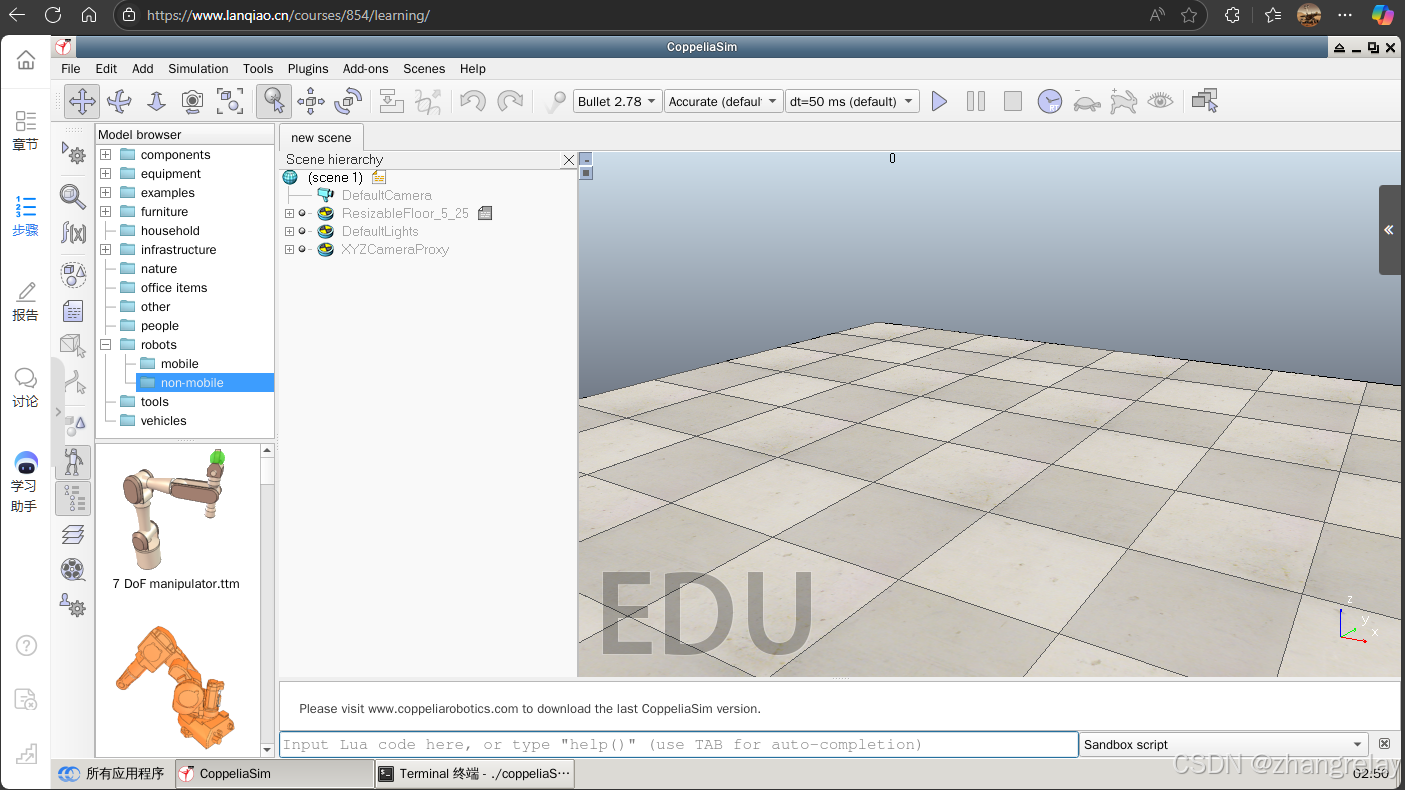Image resolution: width=1405 pixels, height=790 pixels.
Task: Open the Tools menu
Action: [258, 69]
